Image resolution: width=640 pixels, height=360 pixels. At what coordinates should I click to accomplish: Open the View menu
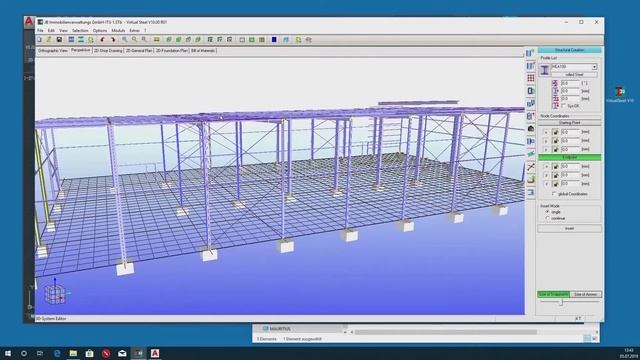pyautogui.click(x=63, y=31)
